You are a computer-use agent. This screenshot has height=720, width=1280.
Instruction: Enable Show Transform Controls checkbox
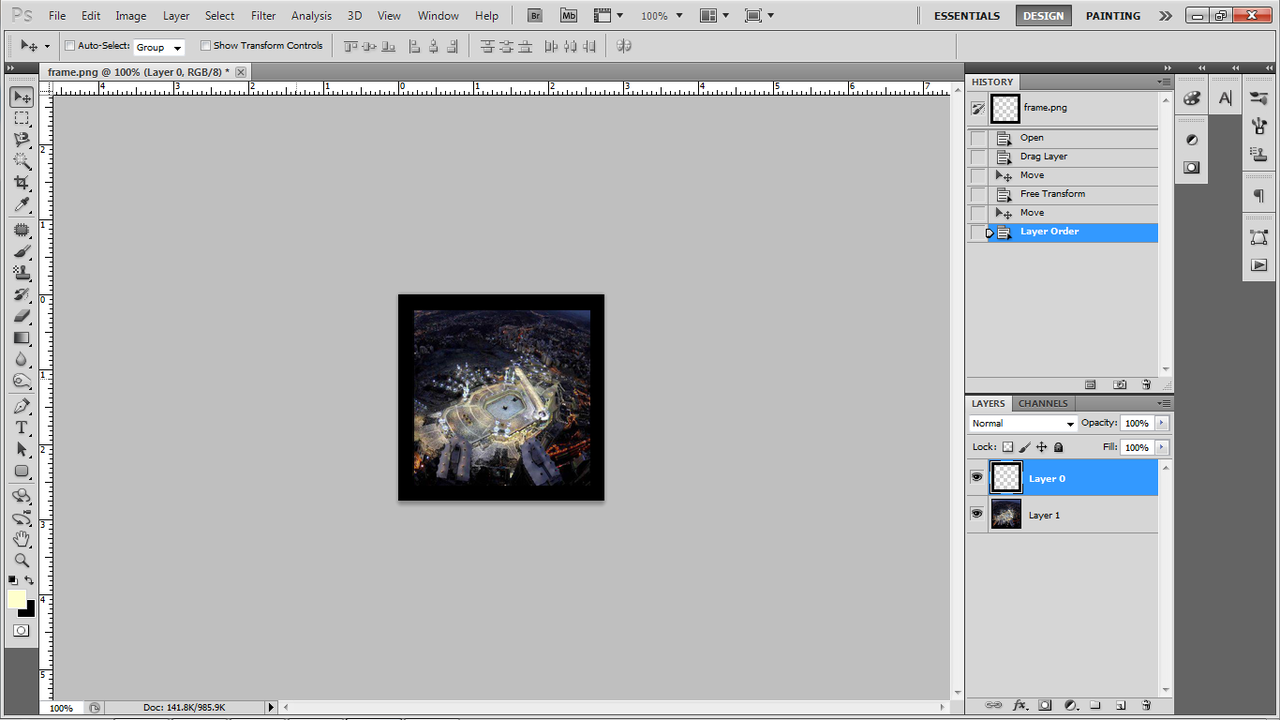click(x=206, y=46)
